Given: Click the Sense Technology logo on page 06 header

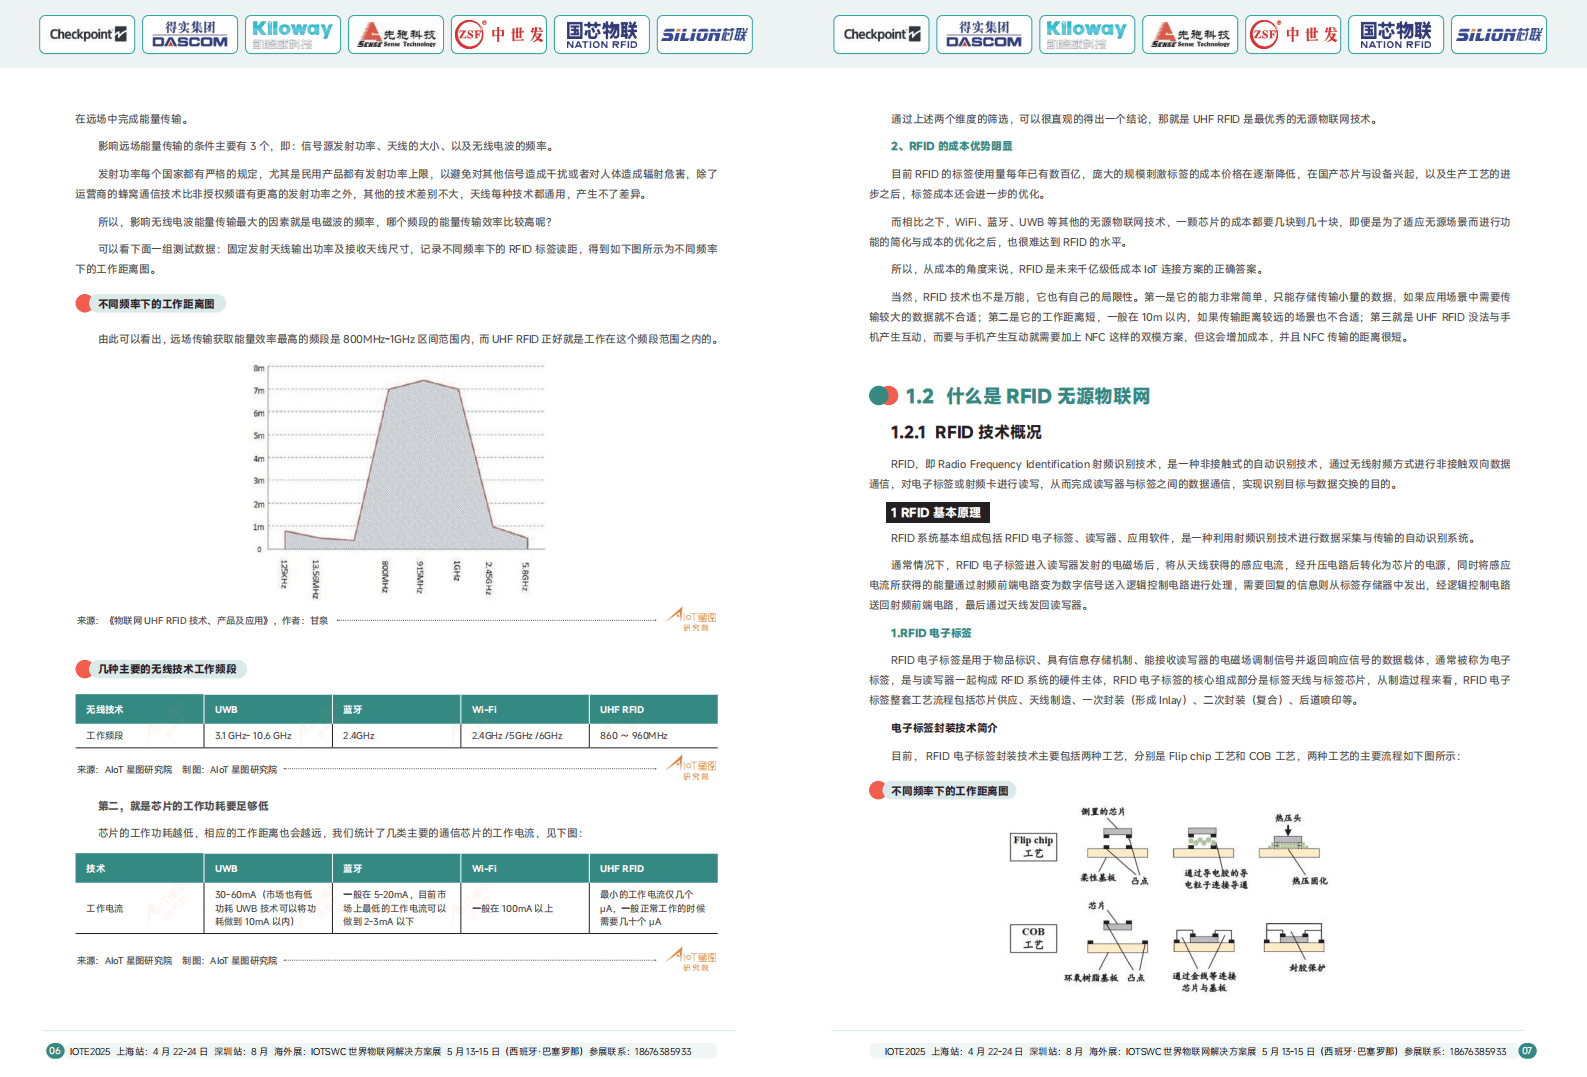Looking at the screenshot, I should [x=396, y=35].
